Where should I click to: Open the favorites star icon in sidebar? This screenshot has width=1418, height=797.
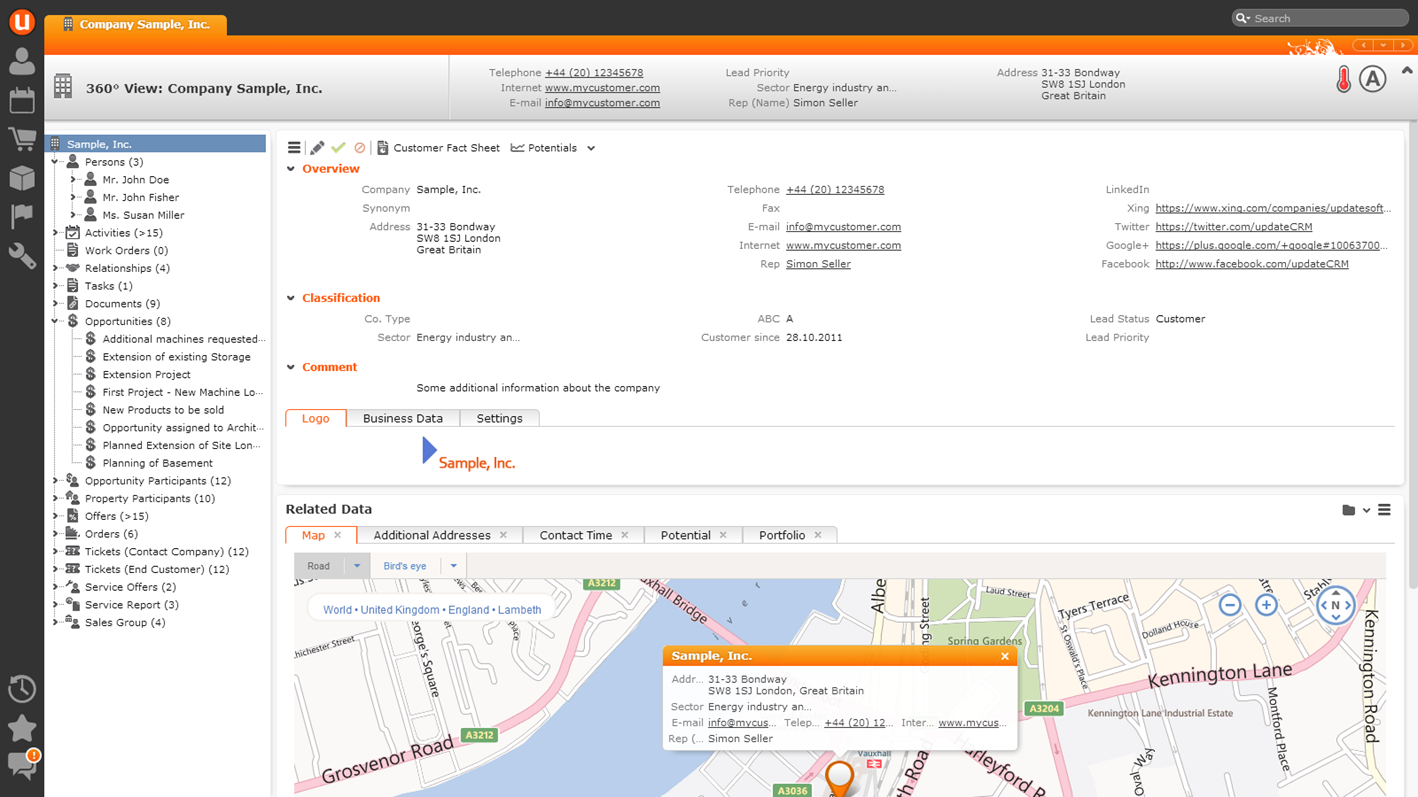22,728
